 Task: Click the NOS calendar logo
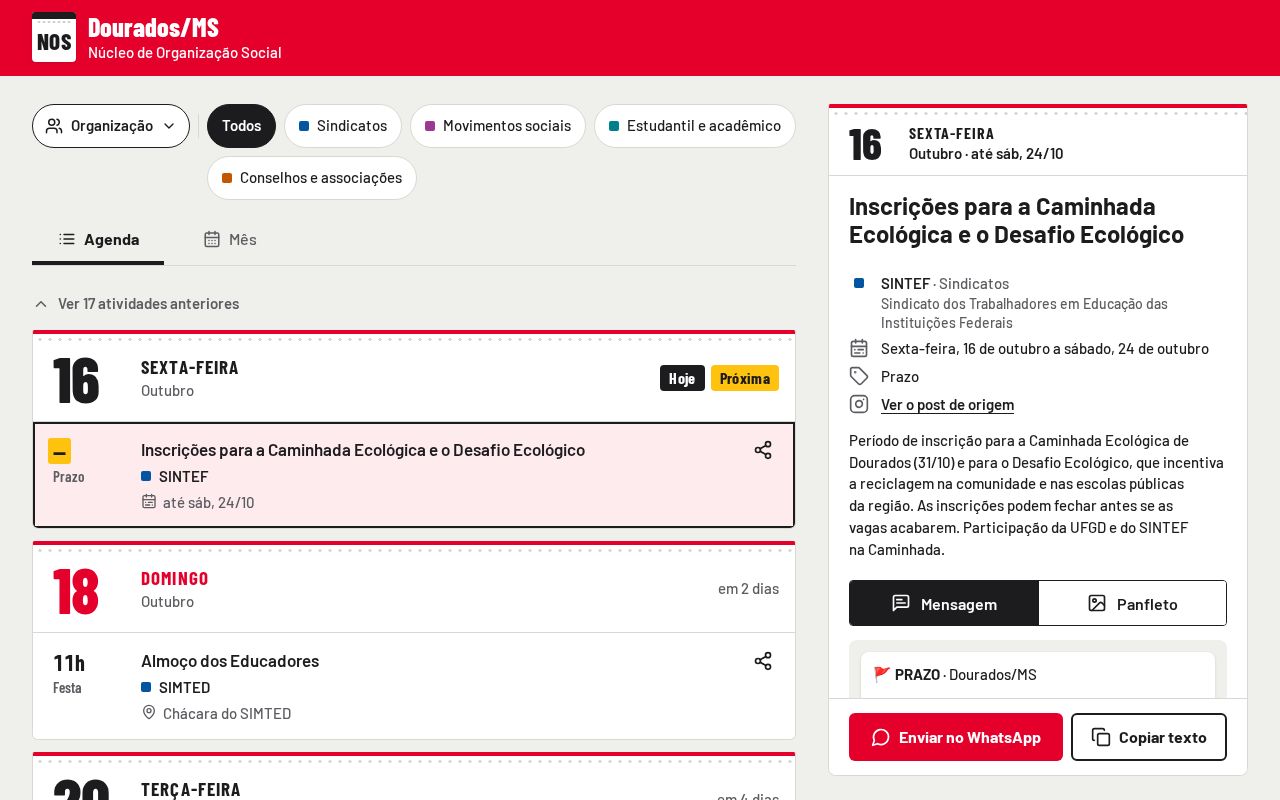point(54,37)
